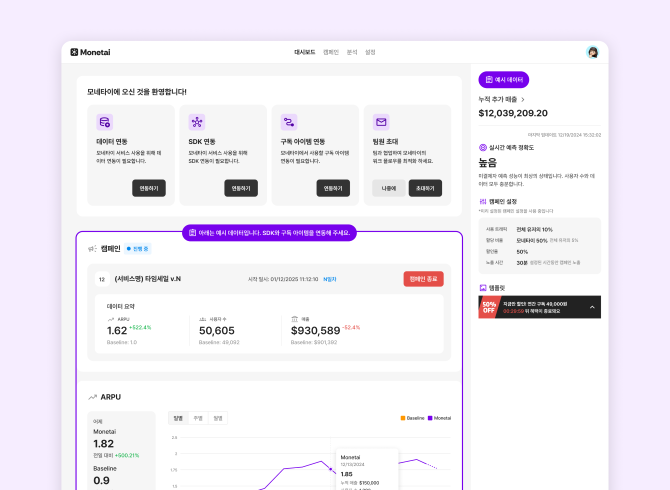670x490 pixels.
Task: Click the 50% OFF template banner
Action: [539, 307]
